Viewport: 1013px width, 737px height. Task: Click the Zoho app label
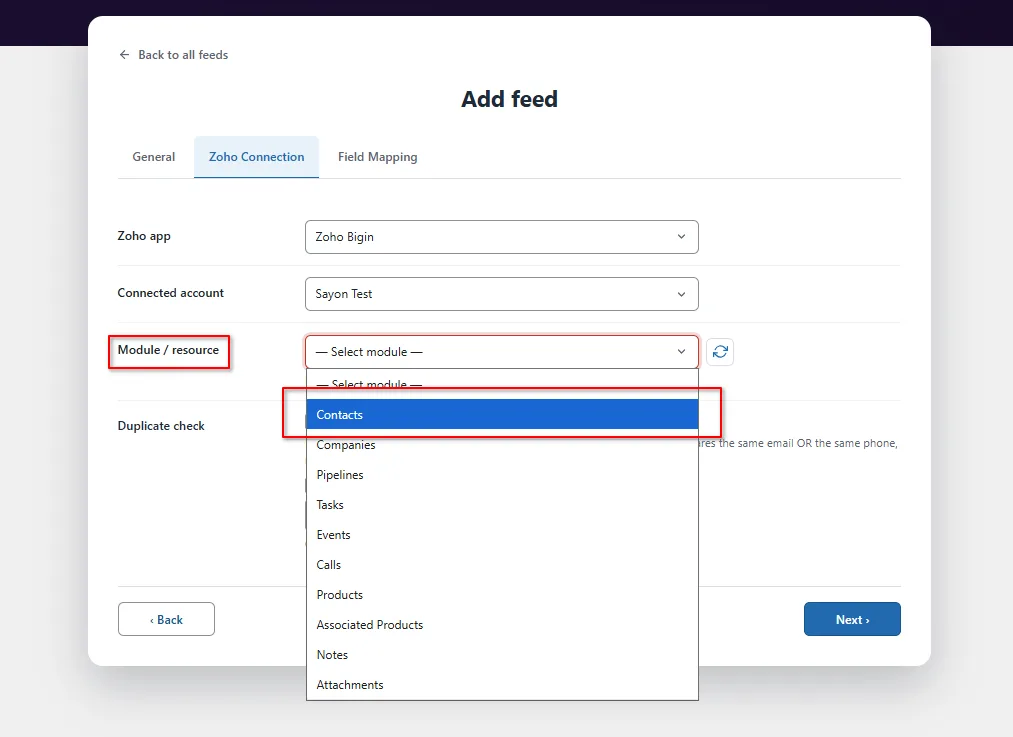pos(144,236)
